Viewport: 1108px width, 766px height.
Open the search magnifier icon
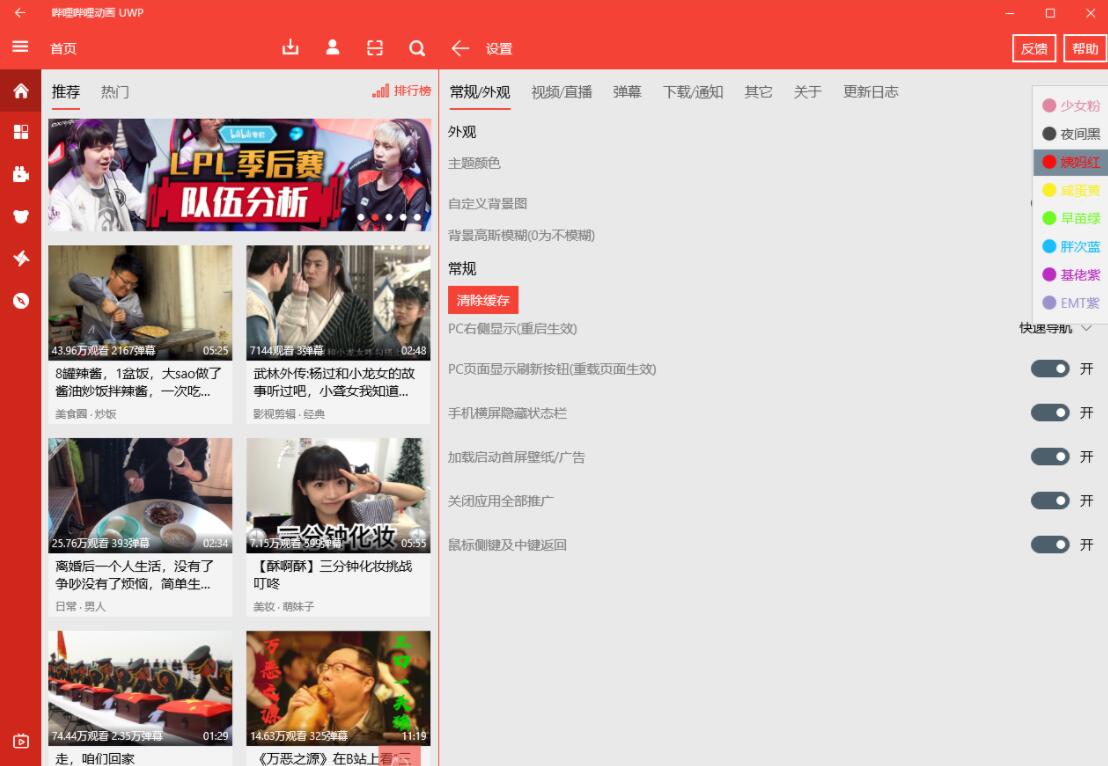[x=417, y=47]
